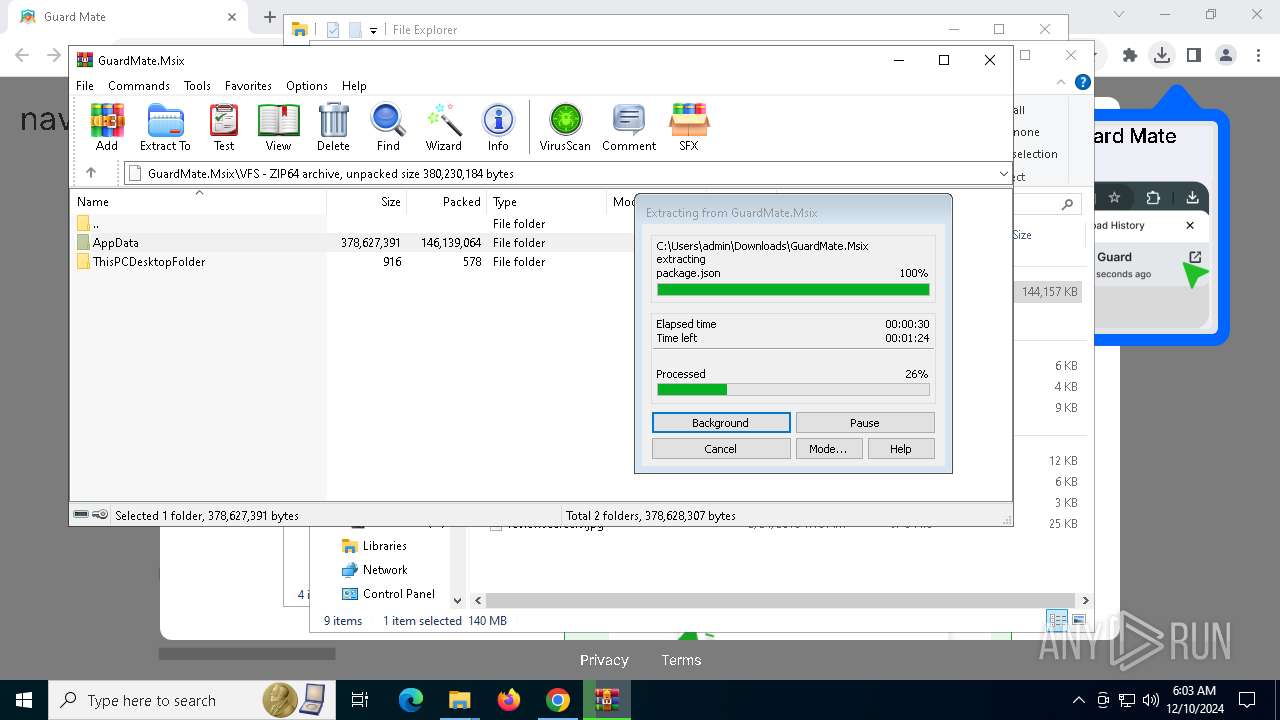Viewport: 1280px width, 720px height.
Task: Click Explorer horizontal scrollbar right arrow
Action: click(1085, 600)
